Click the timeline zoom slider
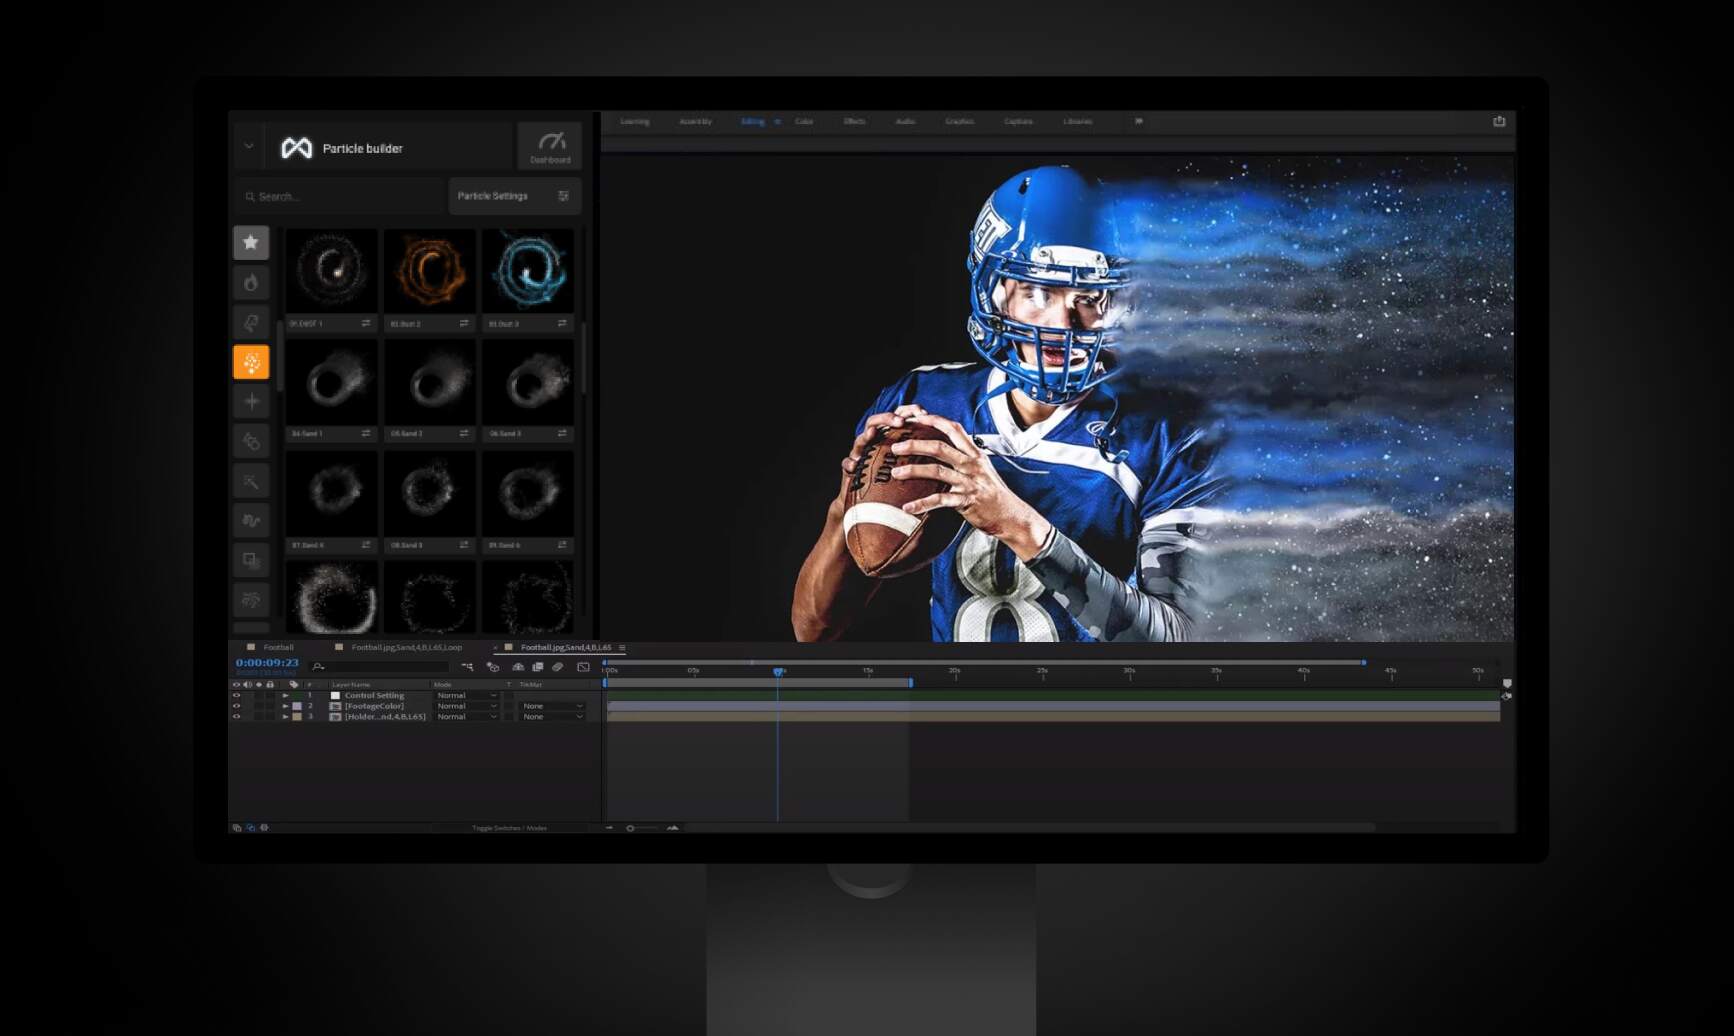Screen dimensions: 1734x1036 (x=640, y=828)
